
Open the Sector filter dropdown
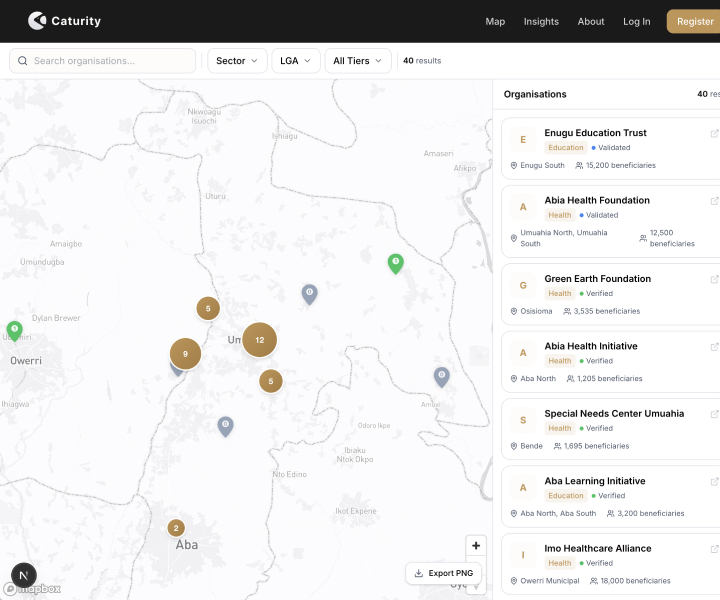point(237,61)
